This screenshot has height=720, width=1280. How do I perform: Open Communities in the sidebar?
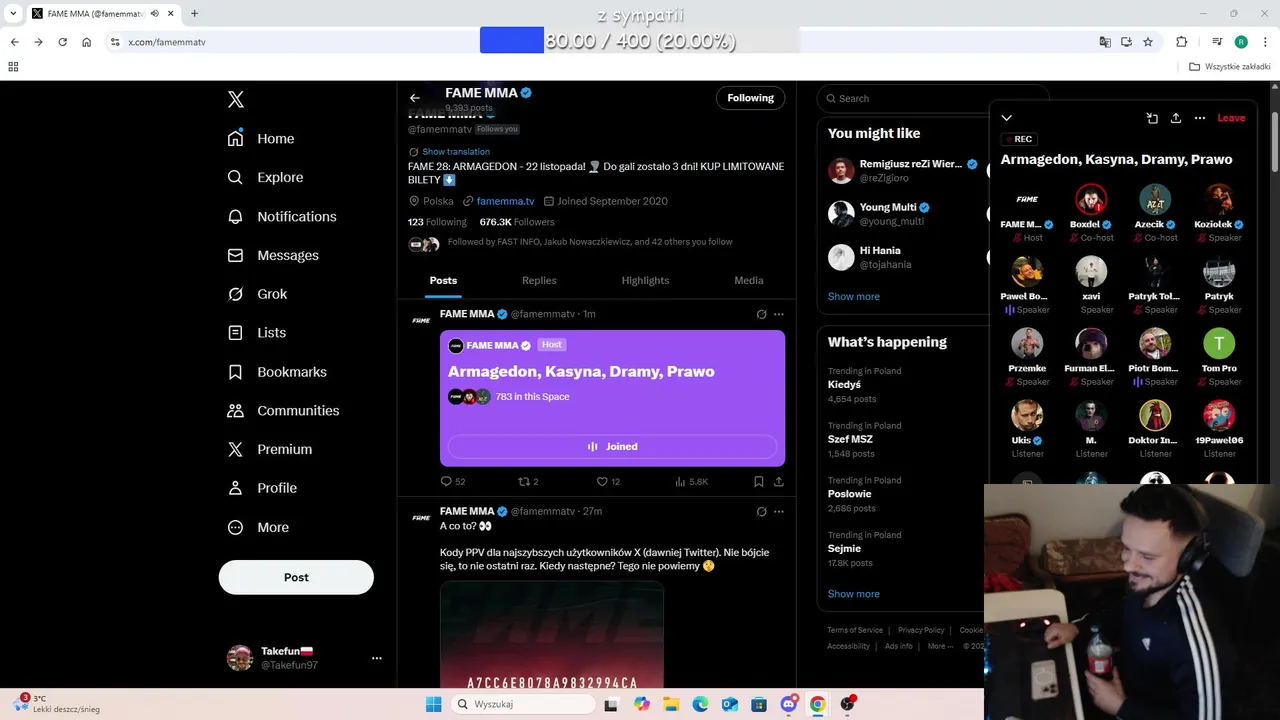(283, 410)
